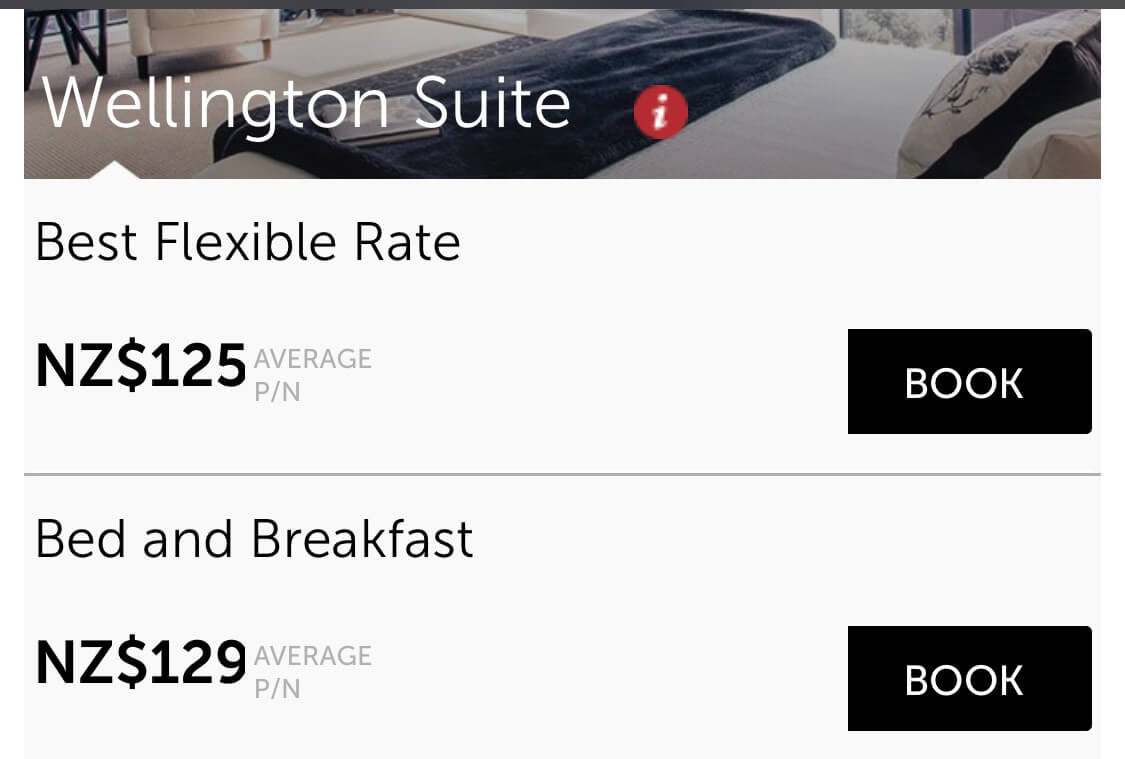This screenshot has width=1125, height=759.
Task: Tap the Wellington Suite title
Action: 306,103
